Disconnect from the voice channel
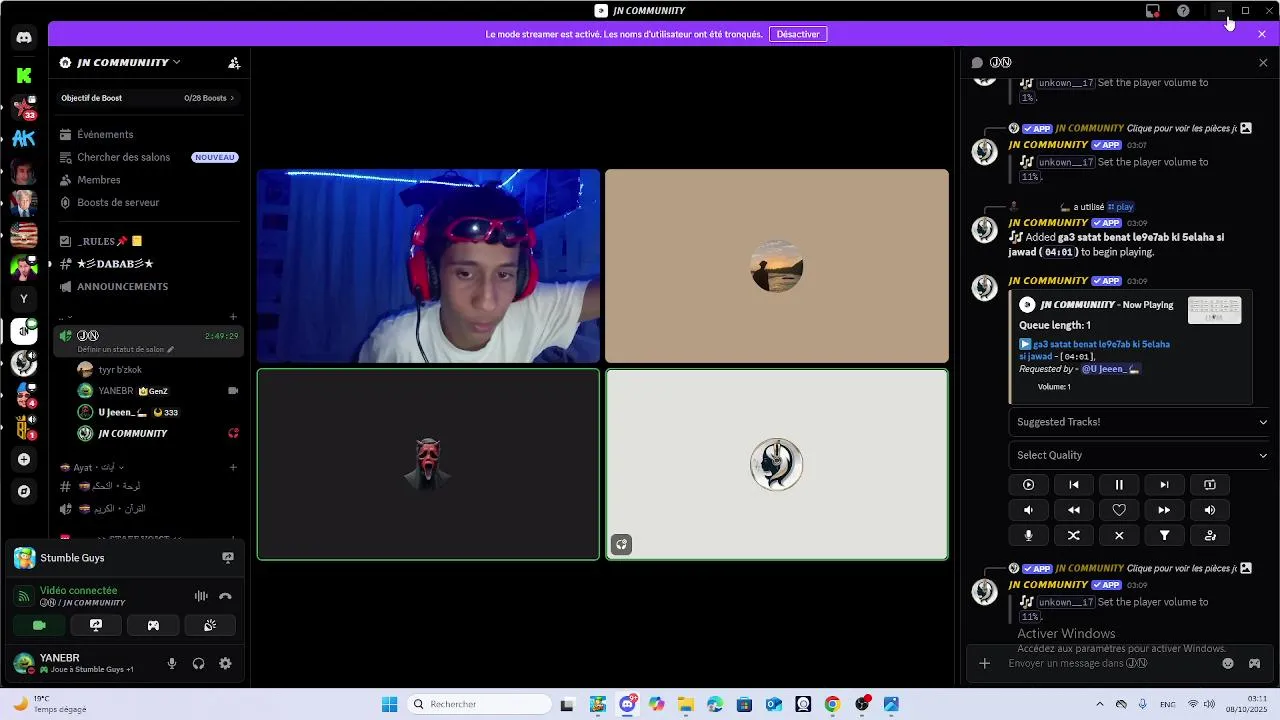 [x=225, y=596]
